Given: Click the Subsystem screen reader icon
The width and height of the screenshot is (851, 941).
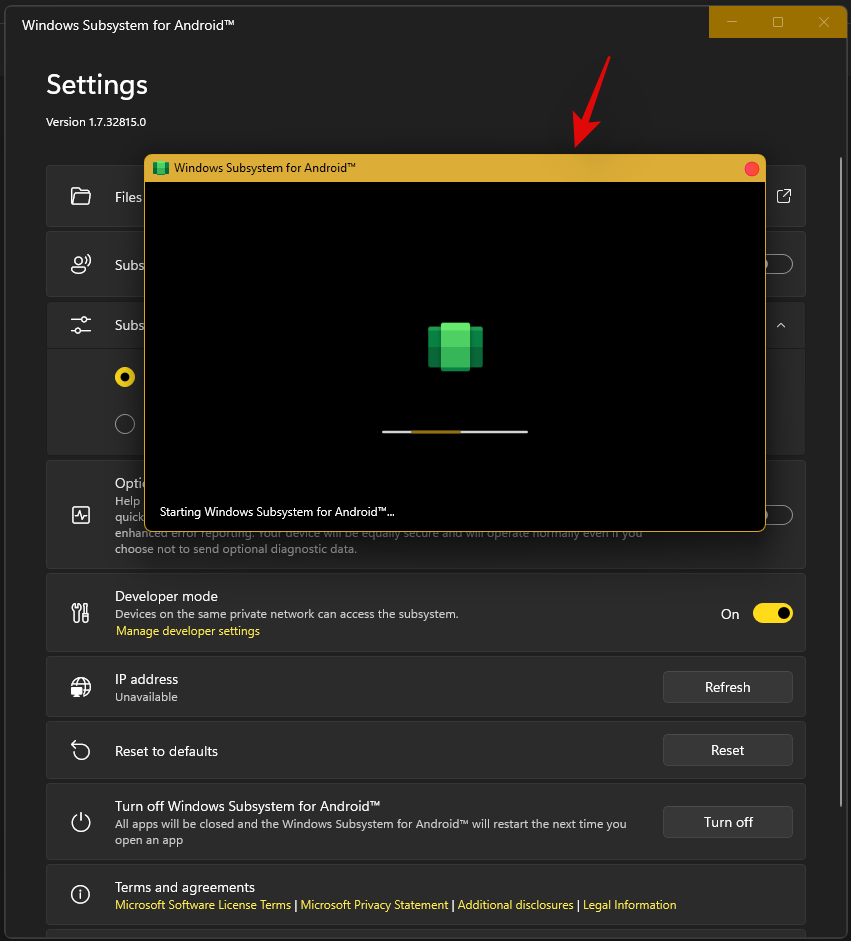Looking at the screenshot, I should [81, 265].
